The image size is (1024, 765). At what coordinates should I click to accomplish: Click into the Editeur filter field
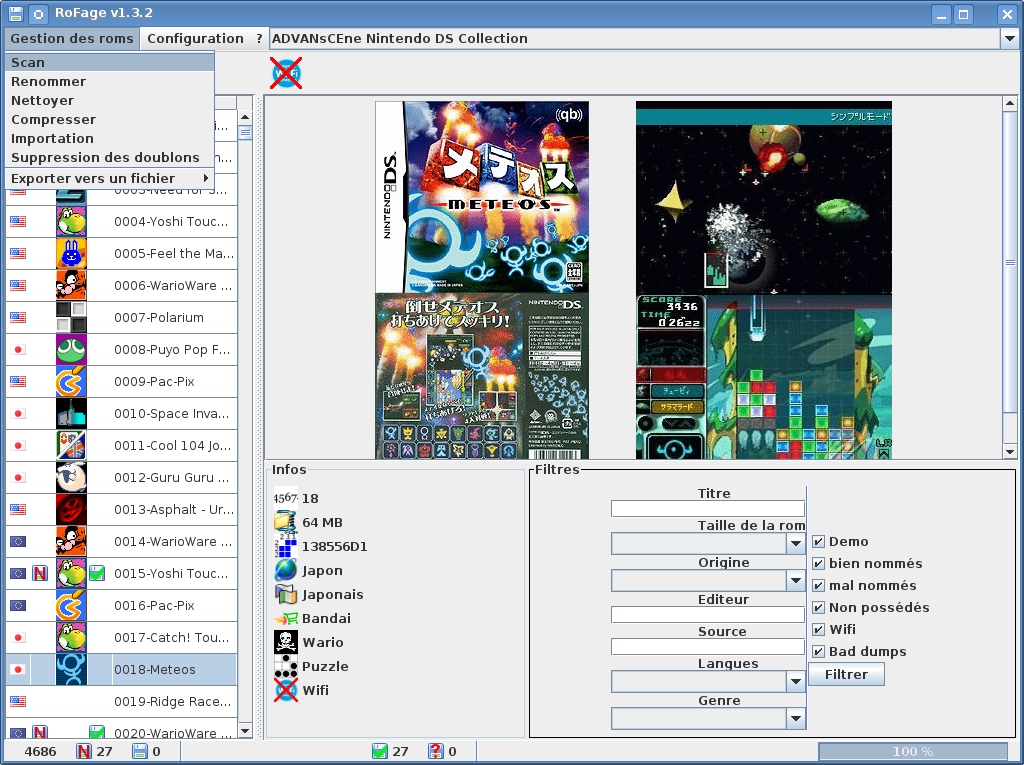pyautogui.click(x=708, y=615)
